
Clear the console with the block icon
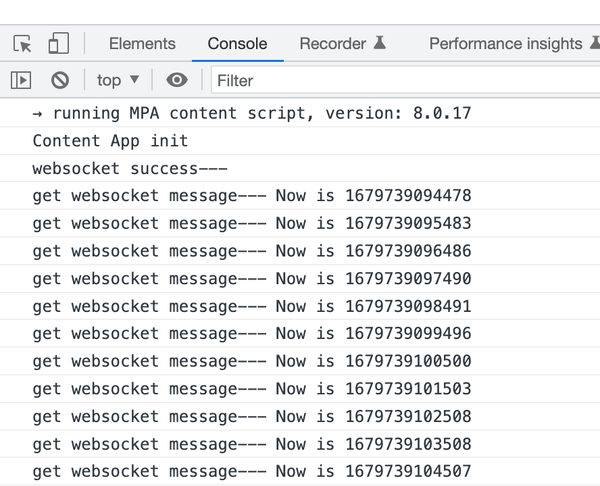coord(60,80)
